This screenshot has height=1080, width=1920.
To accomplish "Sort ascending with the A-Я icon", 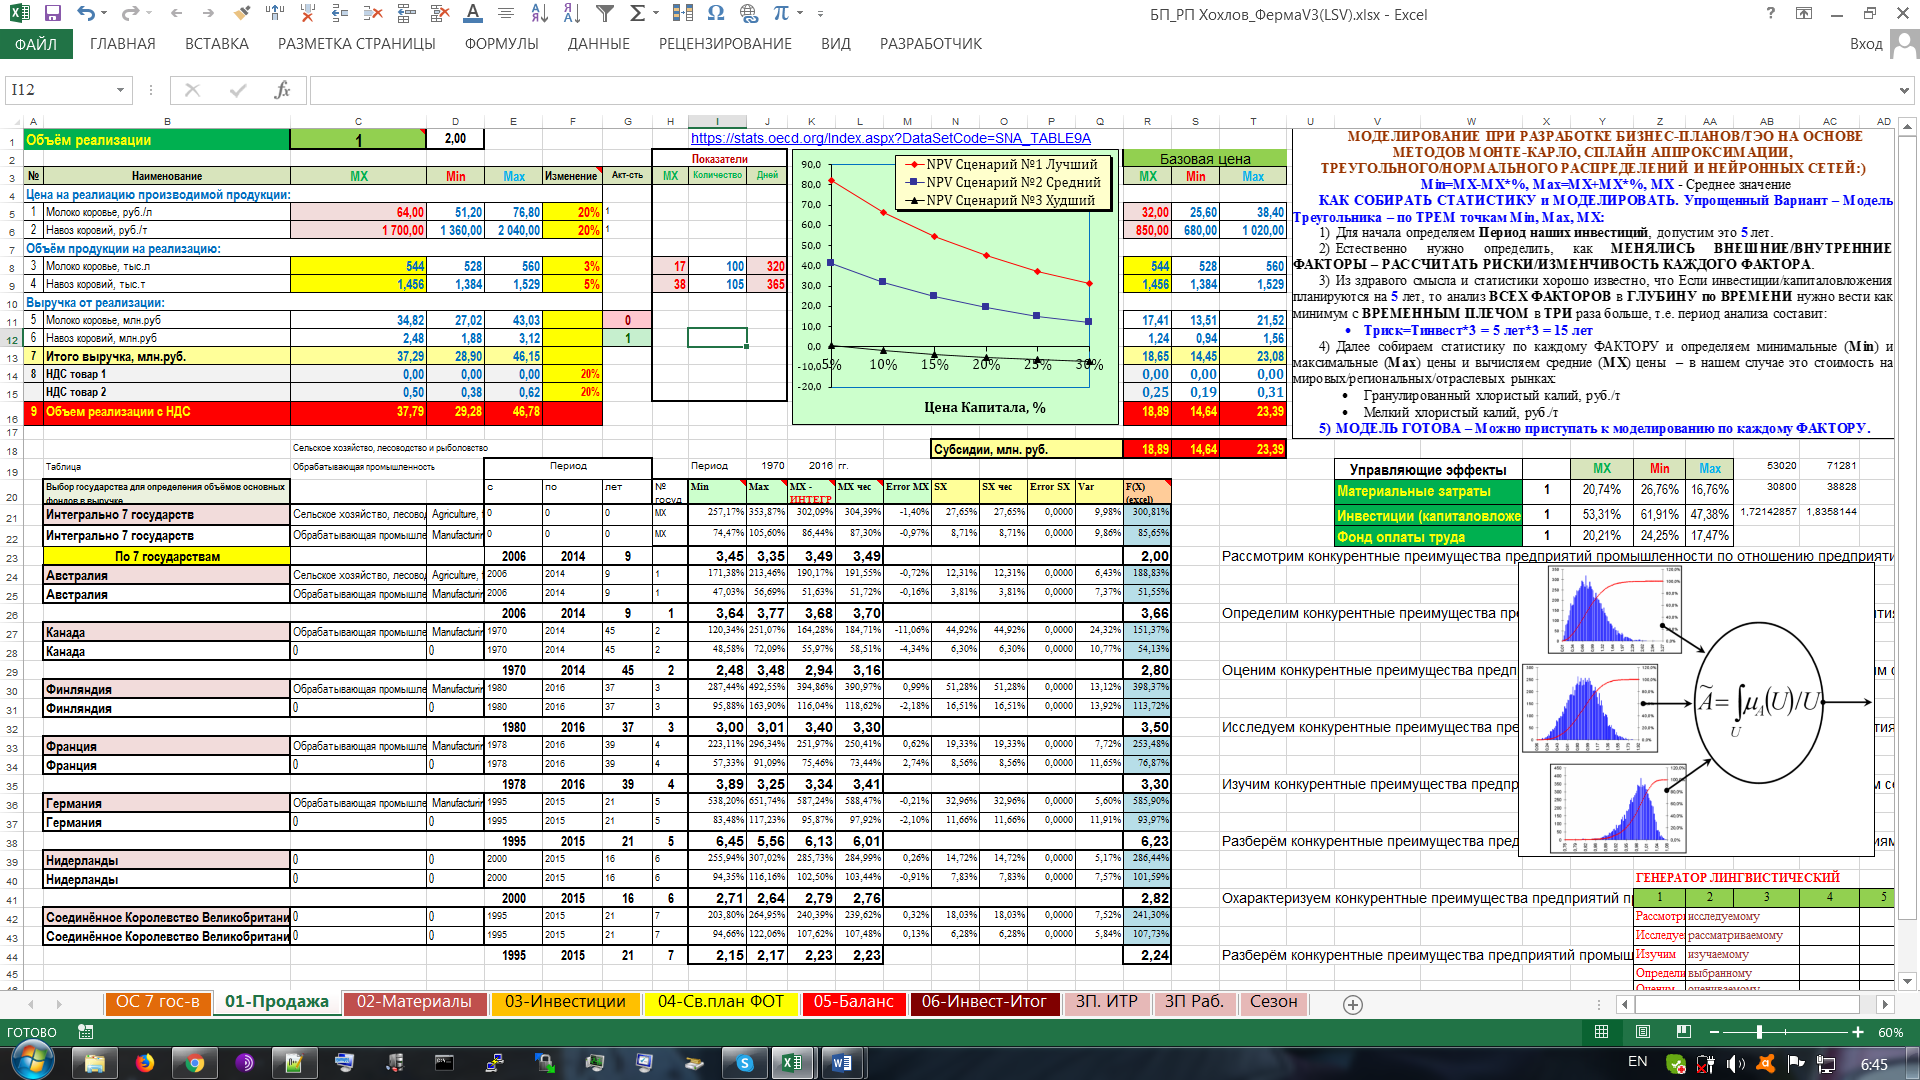I will pyautogui.click(x=539, y=14).
